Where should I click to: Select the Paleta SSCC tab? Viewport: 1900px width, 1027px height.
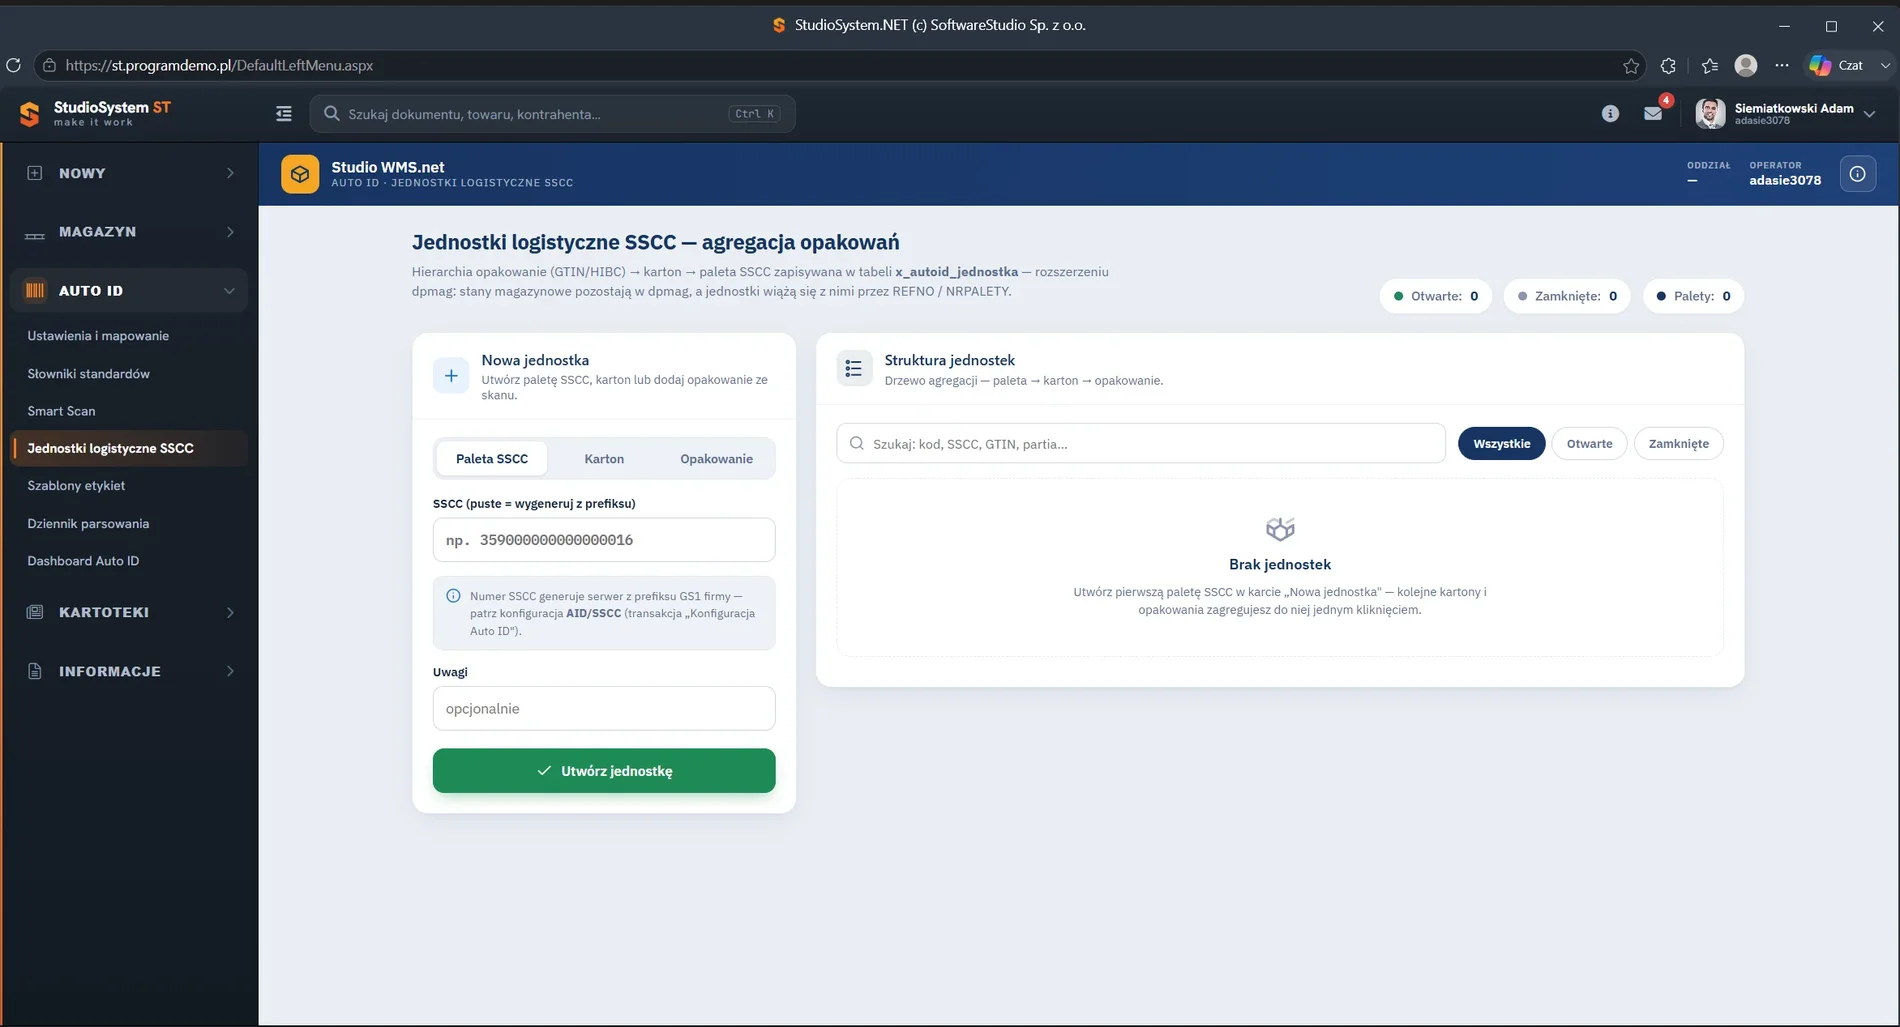492,459
